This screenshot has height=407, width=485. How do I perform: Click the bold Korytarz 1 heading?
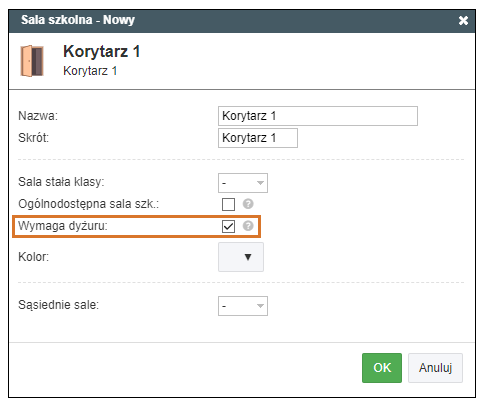pos(102,52)
